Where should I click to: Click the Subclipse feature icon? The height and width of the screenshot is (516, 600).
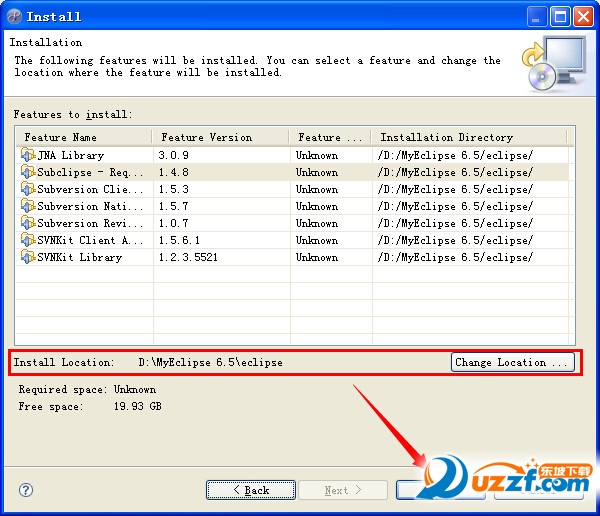(x=28, y=172)
